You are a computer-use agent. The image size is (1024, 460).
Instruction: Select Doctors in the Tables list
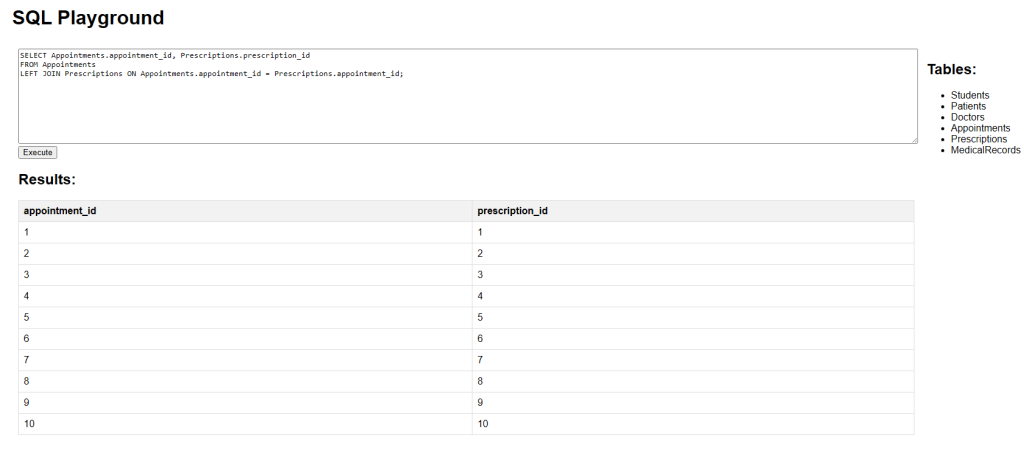(967, 118)
